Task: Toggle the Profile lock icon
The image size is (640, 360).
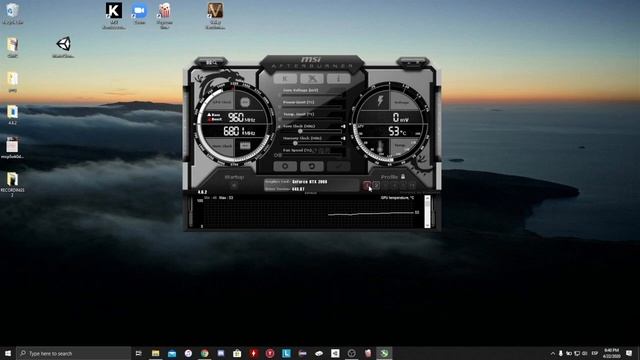Action: (x=403, y=177)
